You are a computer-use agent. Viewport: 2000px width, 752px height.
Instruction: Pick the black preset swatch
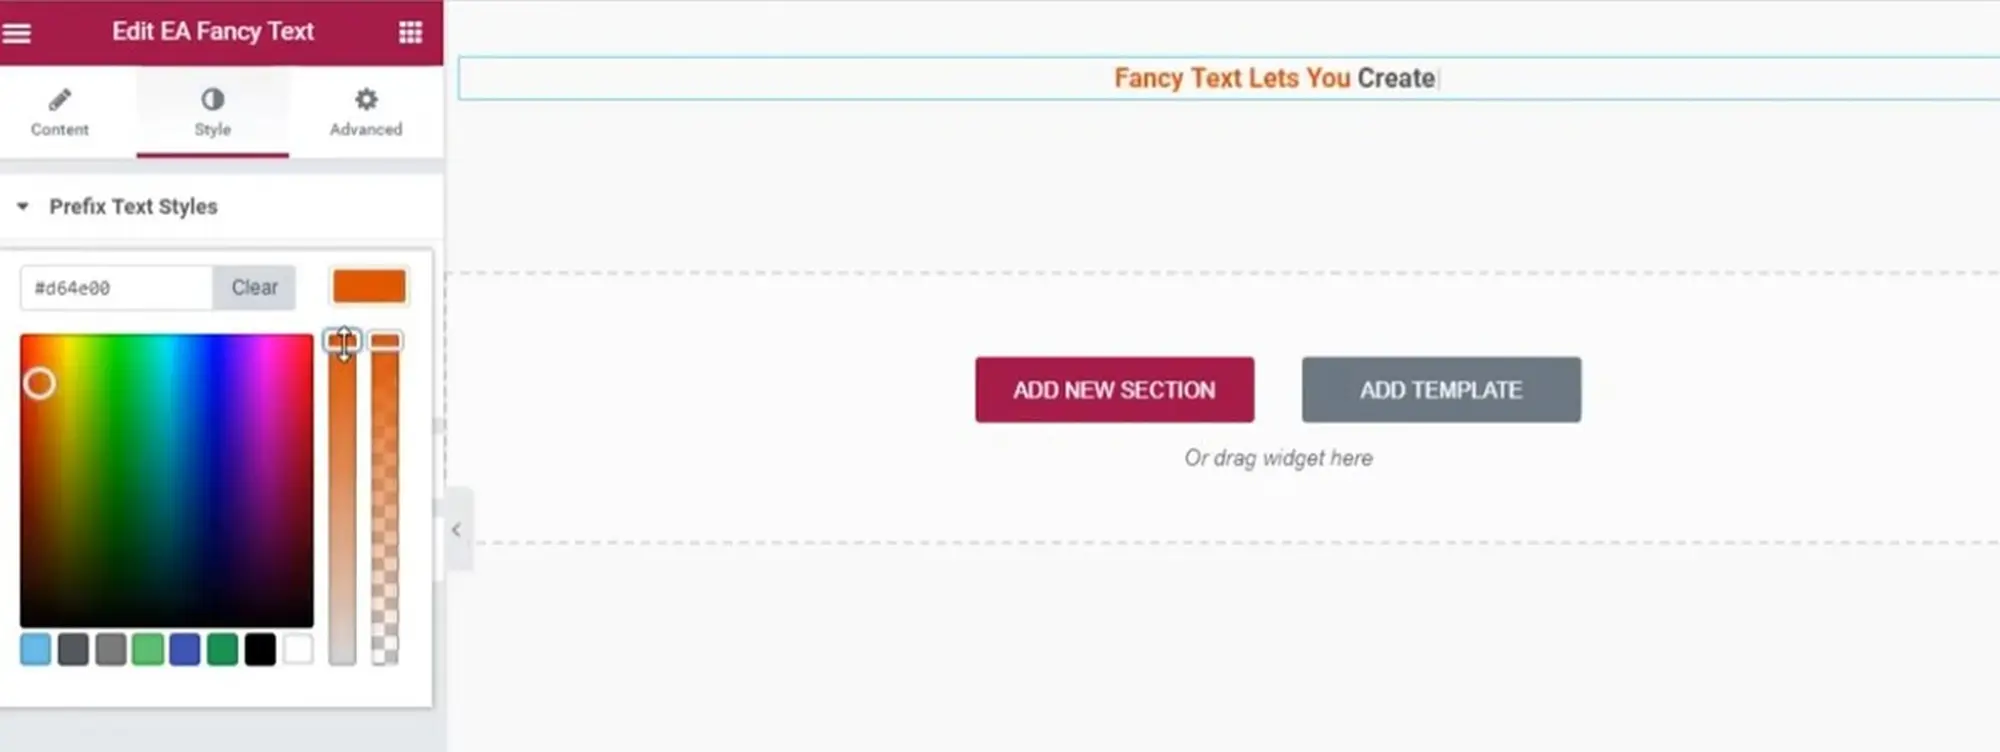pyautogui.click(x=260, y=650)
